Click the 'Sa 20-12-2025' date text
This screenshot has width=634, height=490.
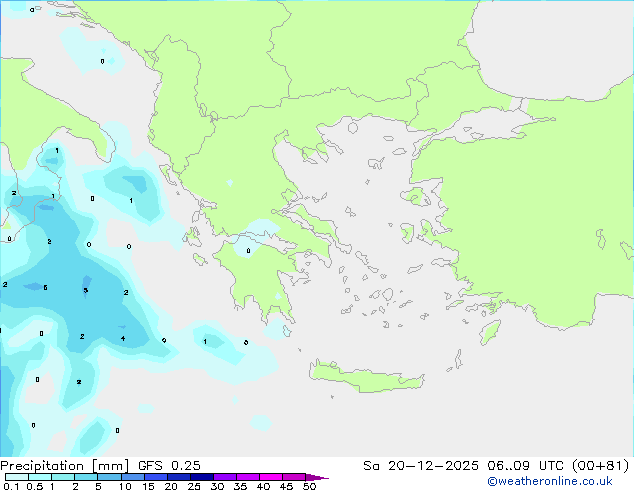pos(421,466)
